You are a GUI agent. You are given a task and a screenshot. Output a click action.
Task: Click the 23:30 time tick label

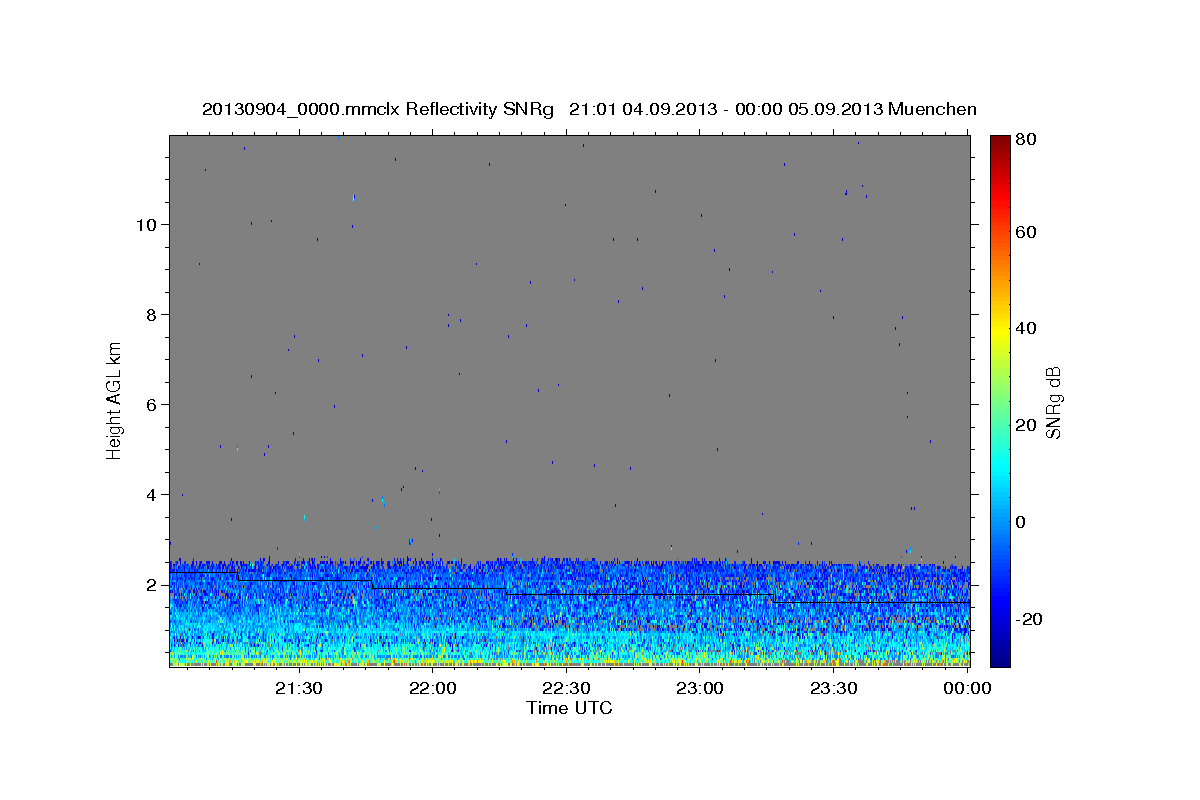[833, 688]
